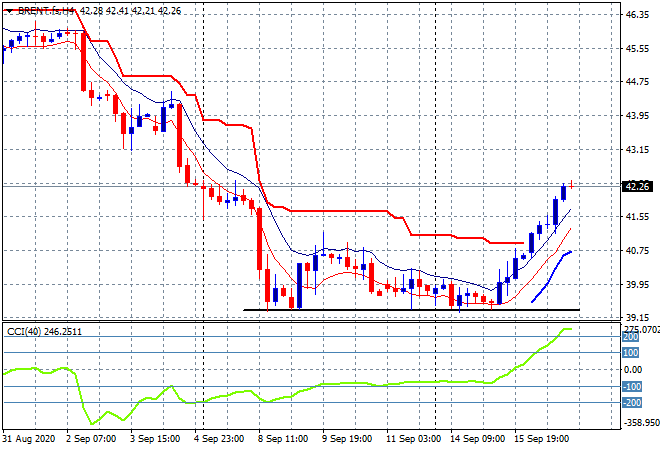Click the 40.75 price scale value
The height and width of the screenshot is (450, 660).
pos(637,250)
